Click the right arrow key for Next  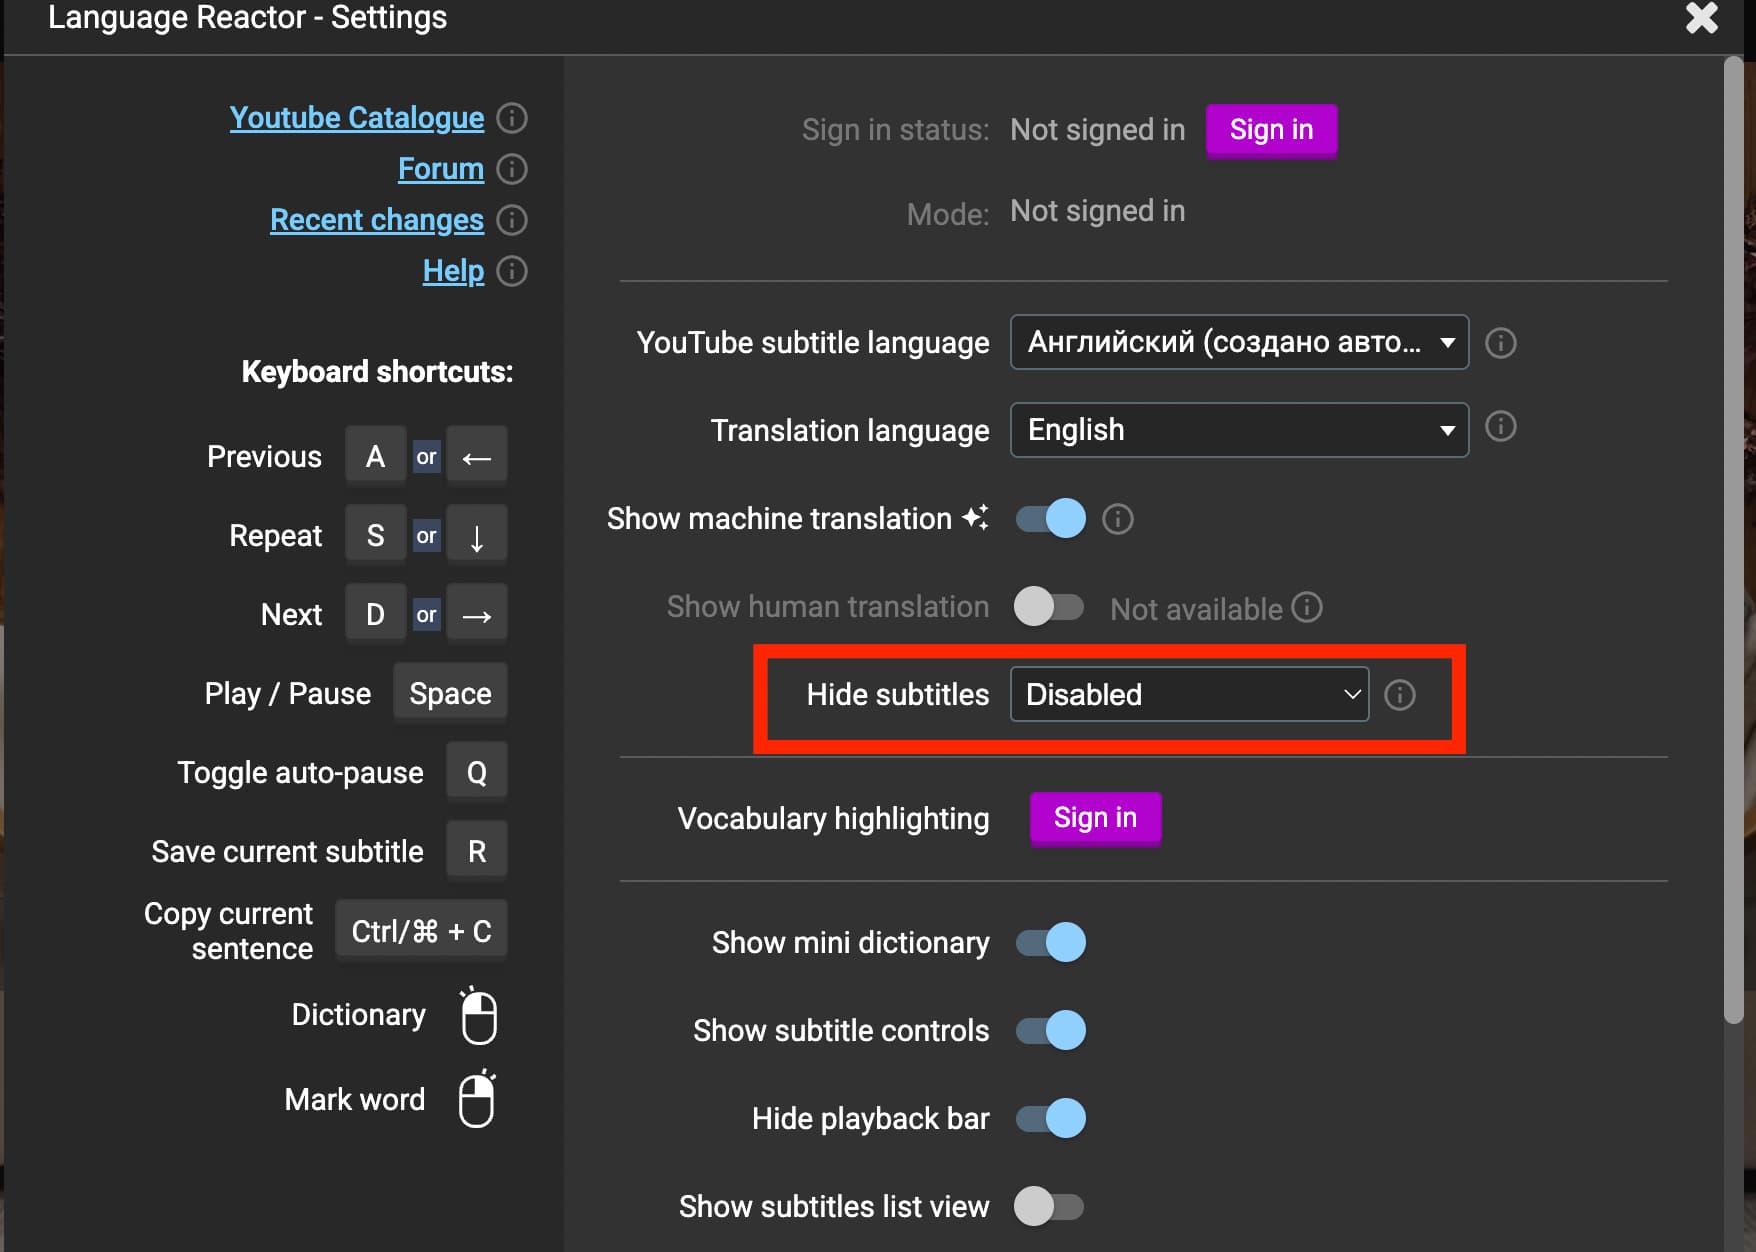tap(477, 614)
